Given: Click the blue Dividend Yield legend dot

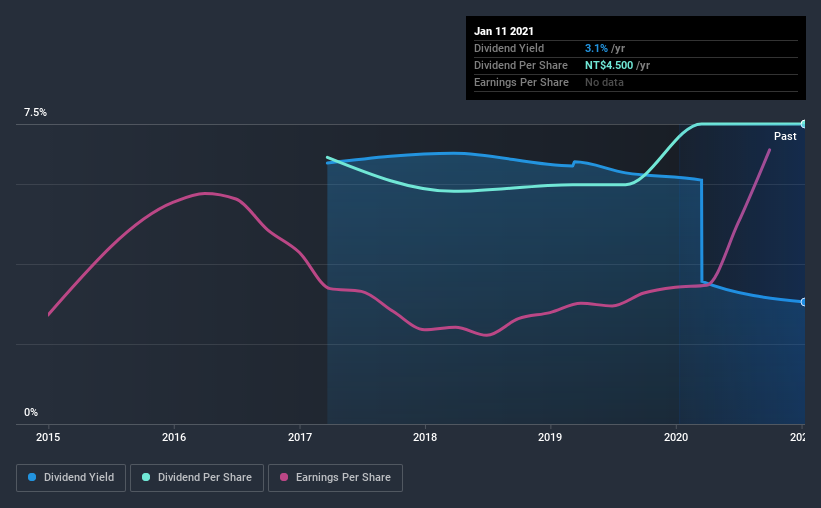Looking at the screenshot, I should coord(32,477).
